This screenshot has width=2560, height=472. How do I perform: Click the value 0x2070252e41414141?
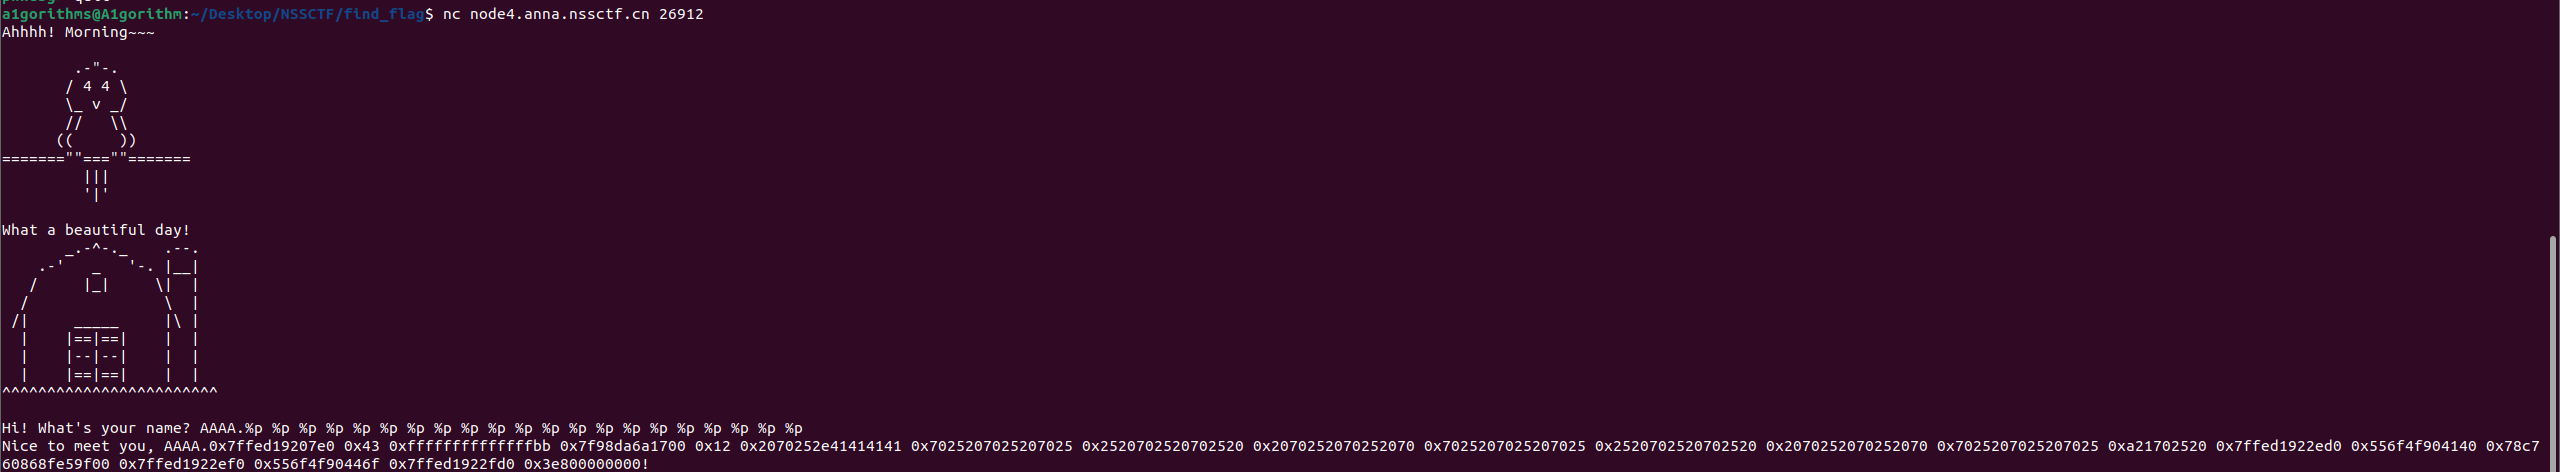pyautogui.click(x=820, y=446)
